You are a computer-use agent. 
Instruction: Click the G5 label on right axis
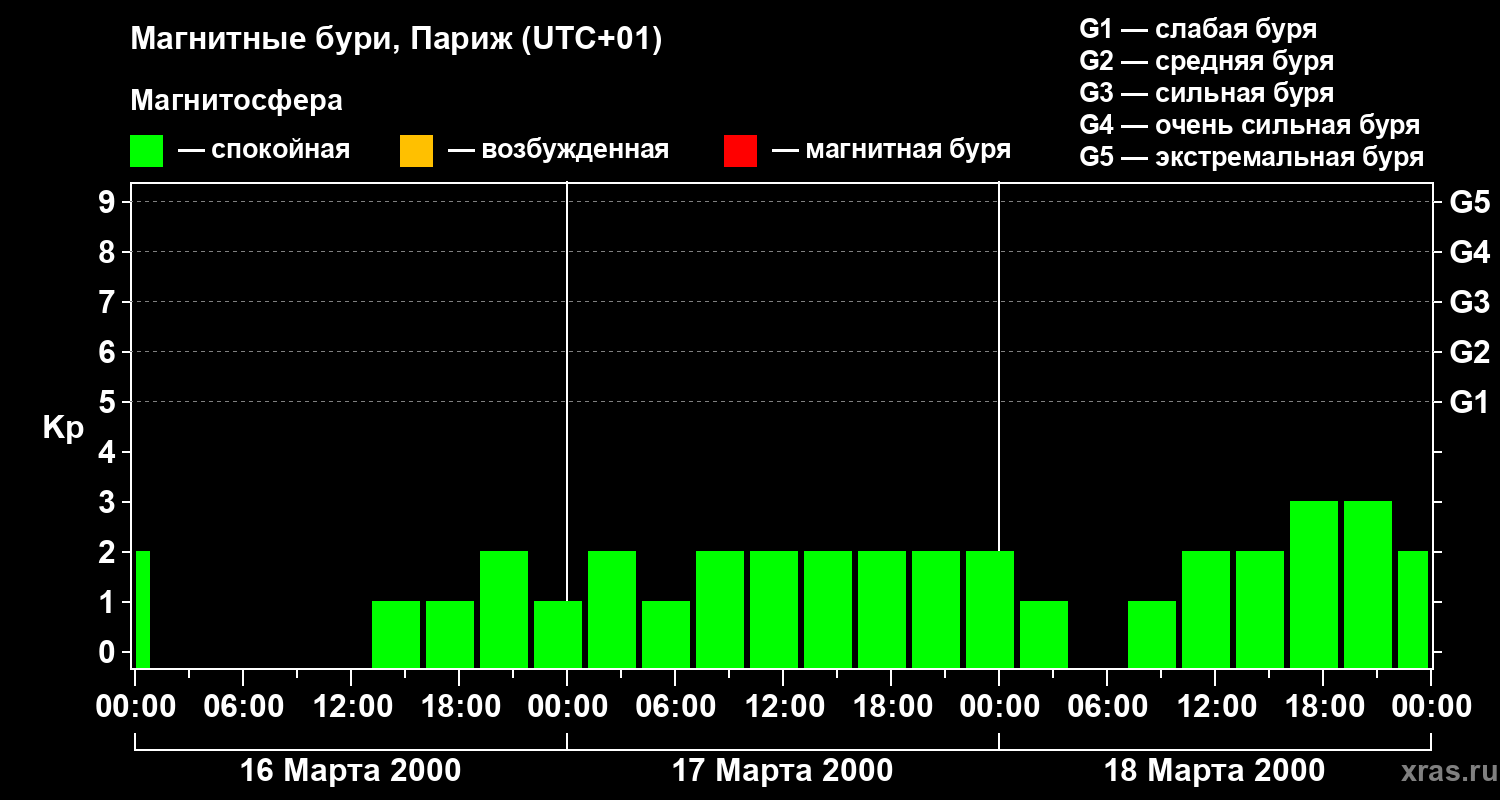point(1470,202)
